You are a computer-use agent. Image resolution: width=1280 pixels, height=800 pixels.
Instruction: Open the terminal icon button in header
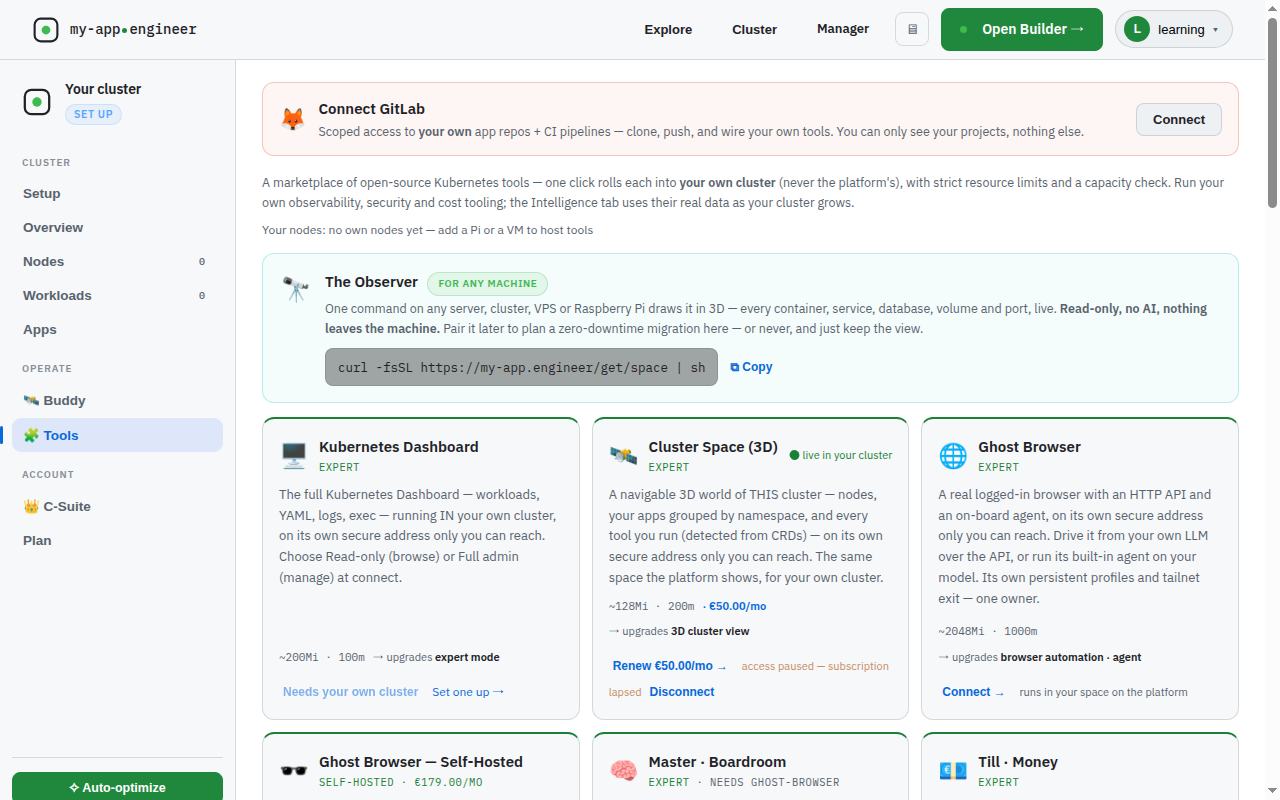click(x=912, y=29)
